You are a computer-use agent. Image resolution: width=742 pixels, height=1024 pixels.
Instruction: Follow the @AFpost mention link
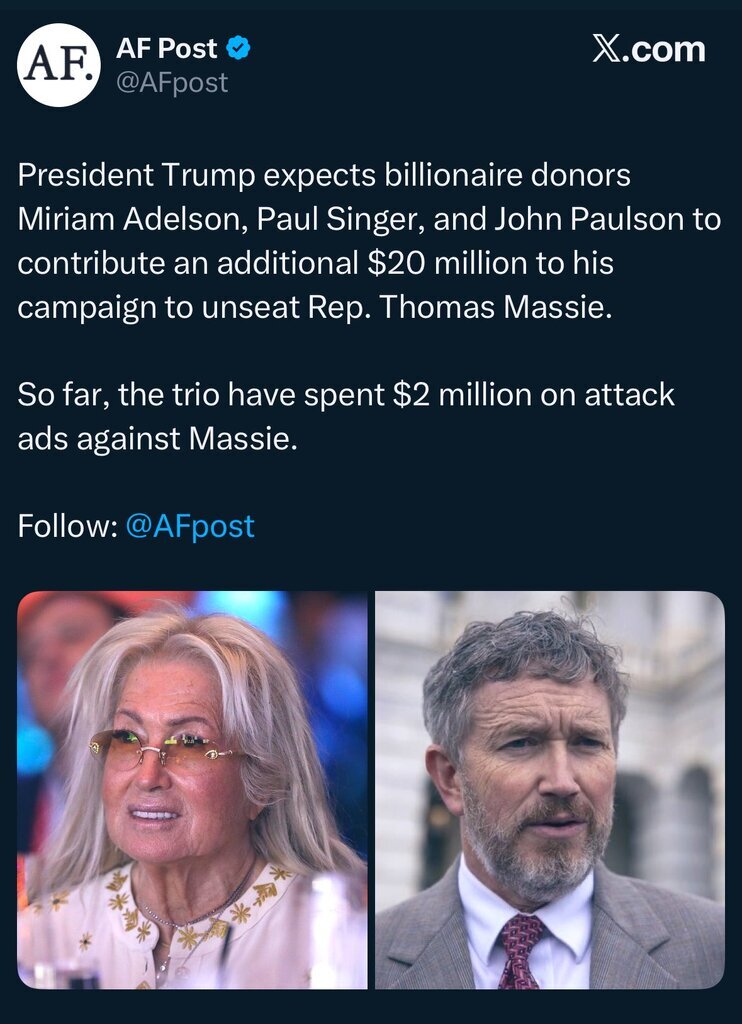point(190,526)
